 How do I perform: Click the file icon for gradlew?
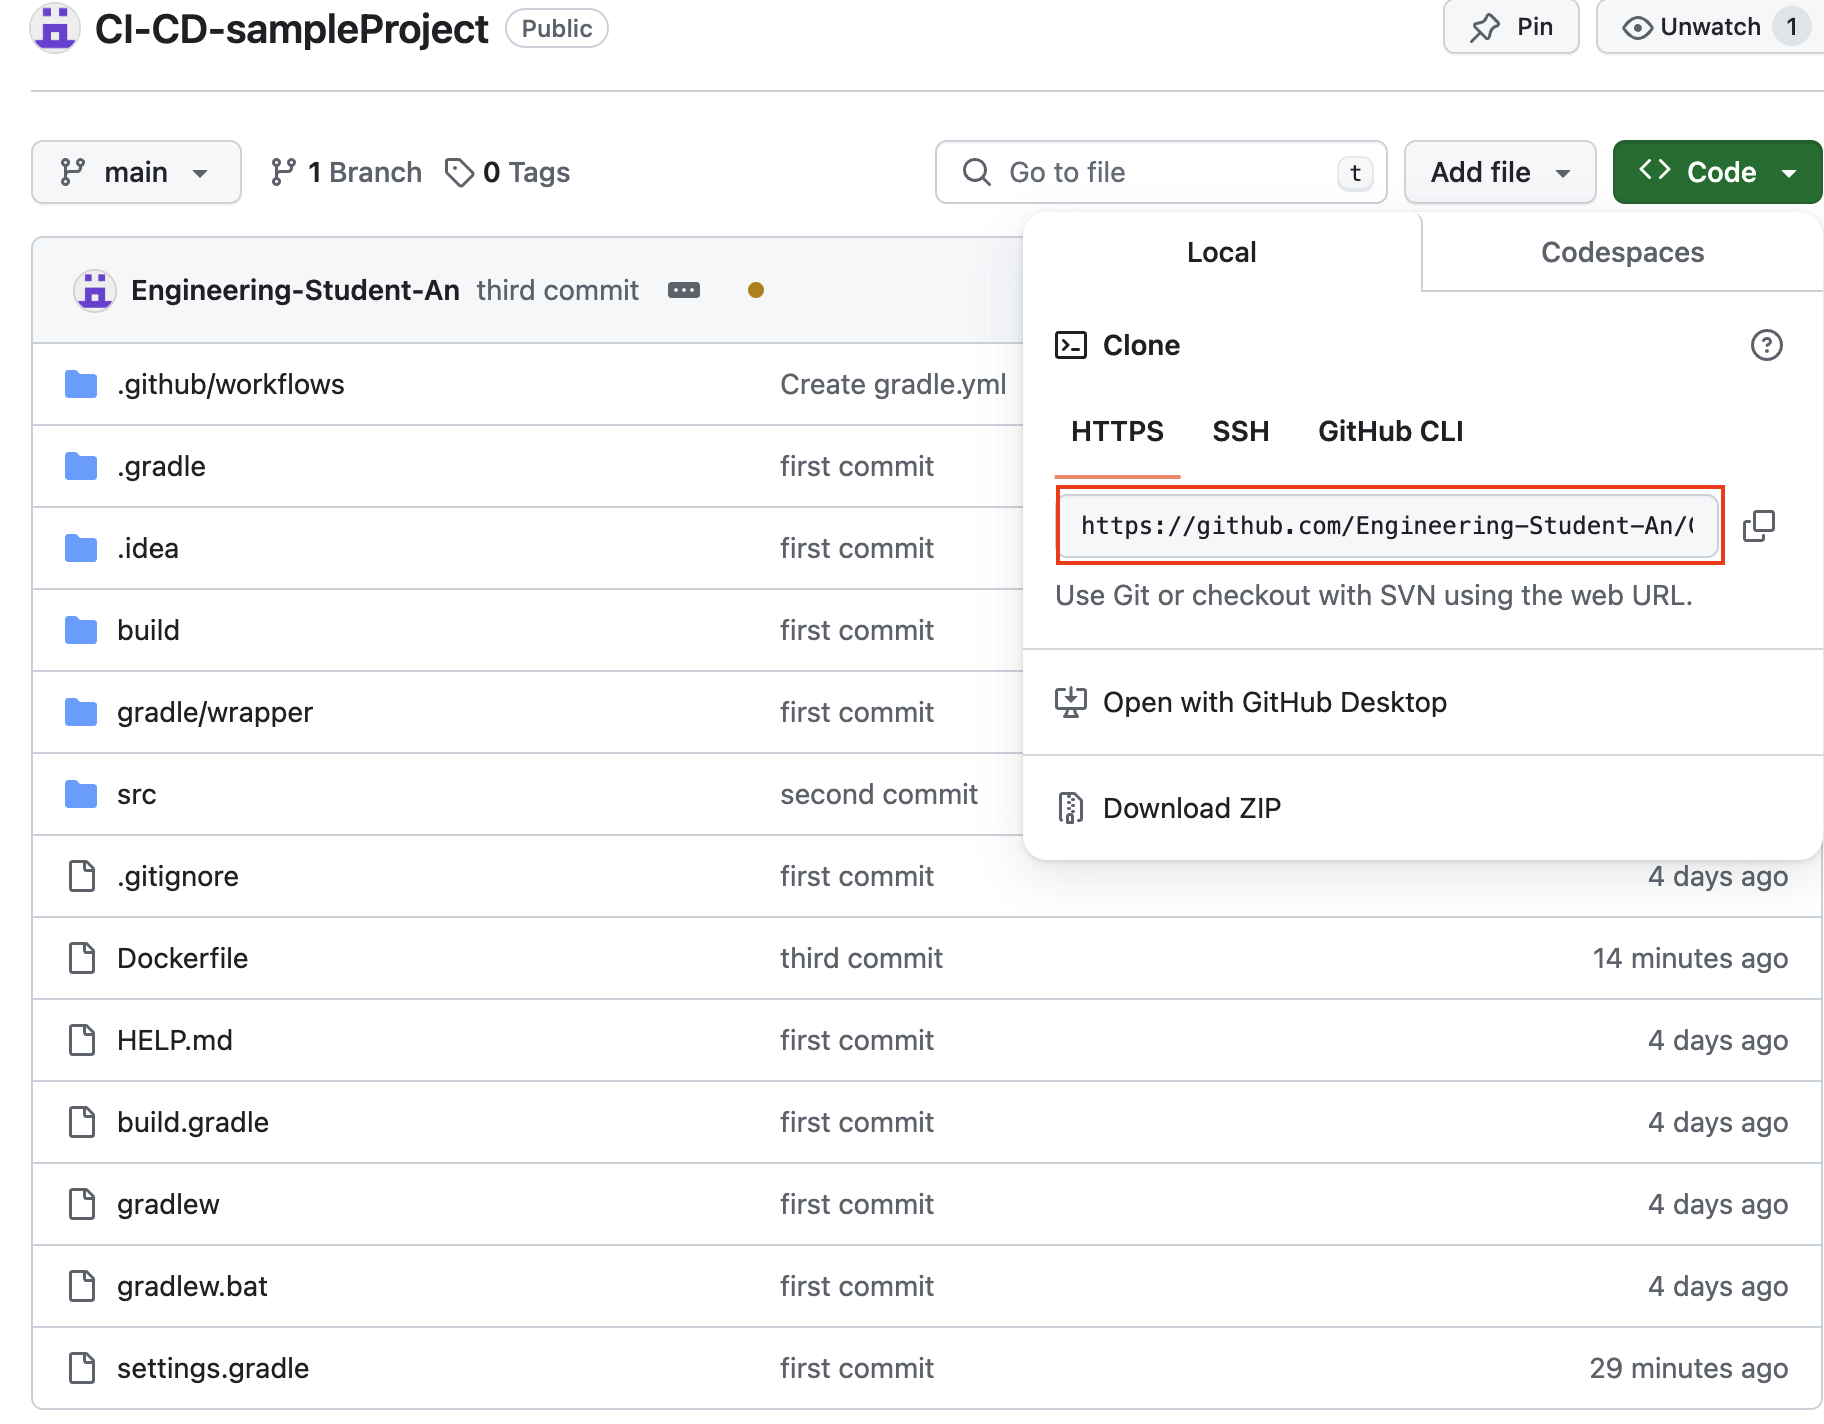coord(82,1204)
